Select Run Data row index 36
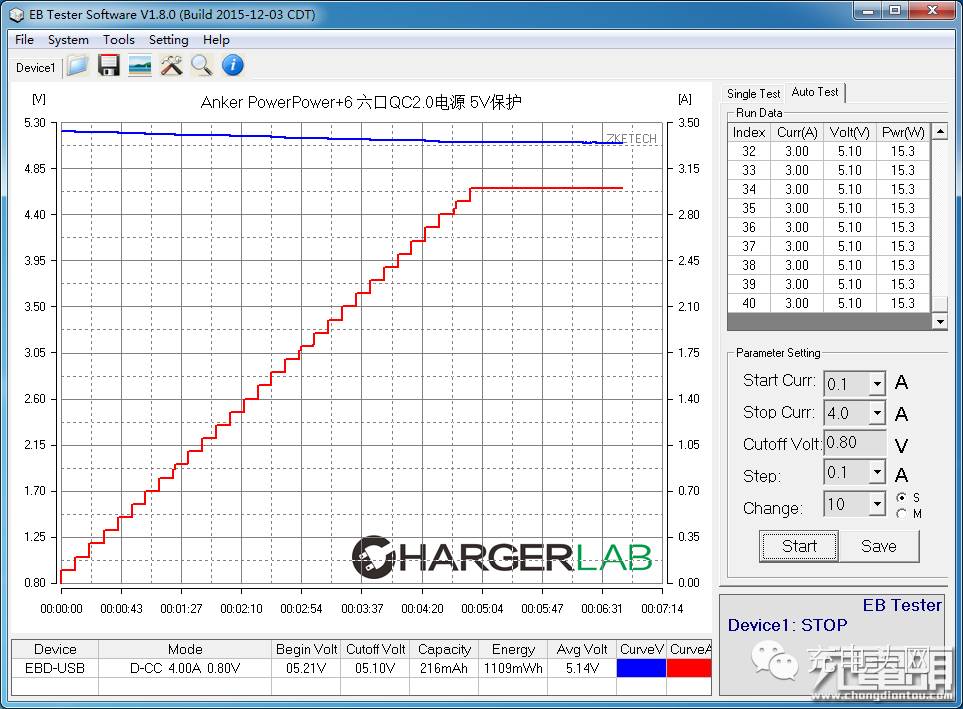963x709 pixels. tap(829, 227)
